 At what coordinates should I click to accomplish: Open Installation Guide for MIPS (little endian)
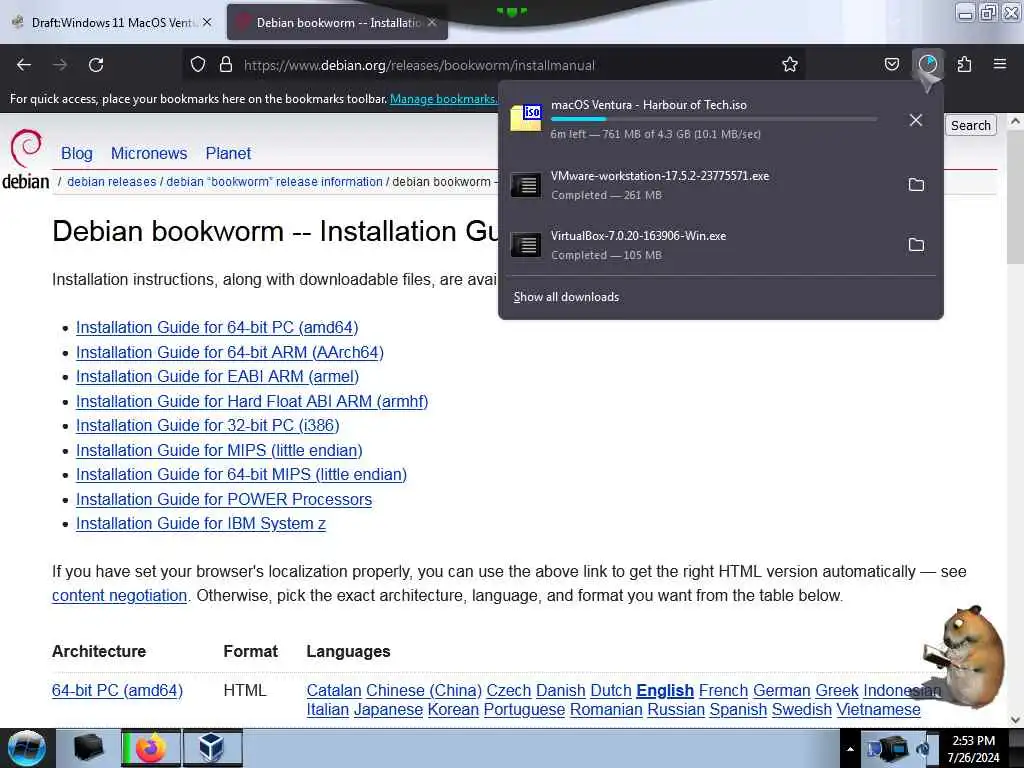pos(219,451)
